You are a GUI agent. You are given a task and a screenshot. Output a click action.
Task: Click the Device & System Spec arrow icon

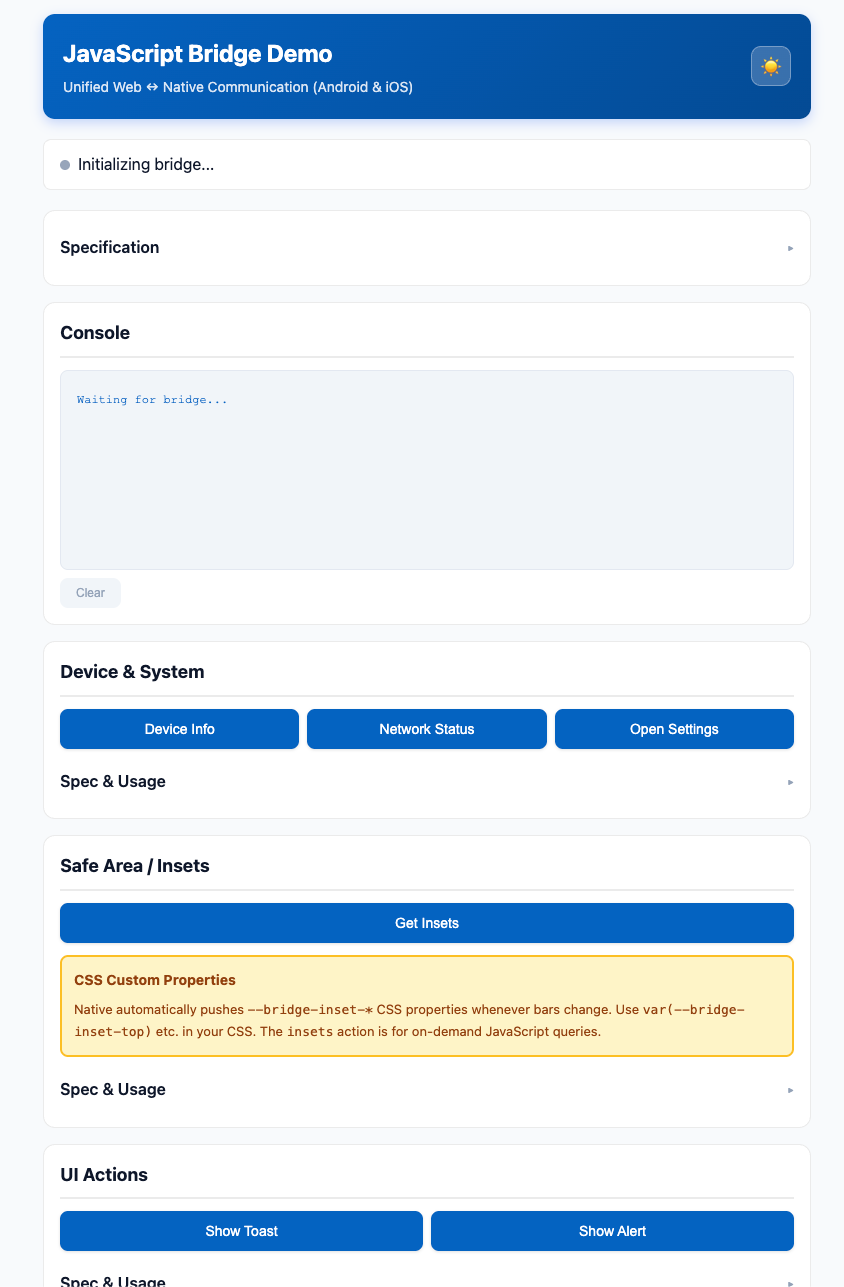click(790, 782)
